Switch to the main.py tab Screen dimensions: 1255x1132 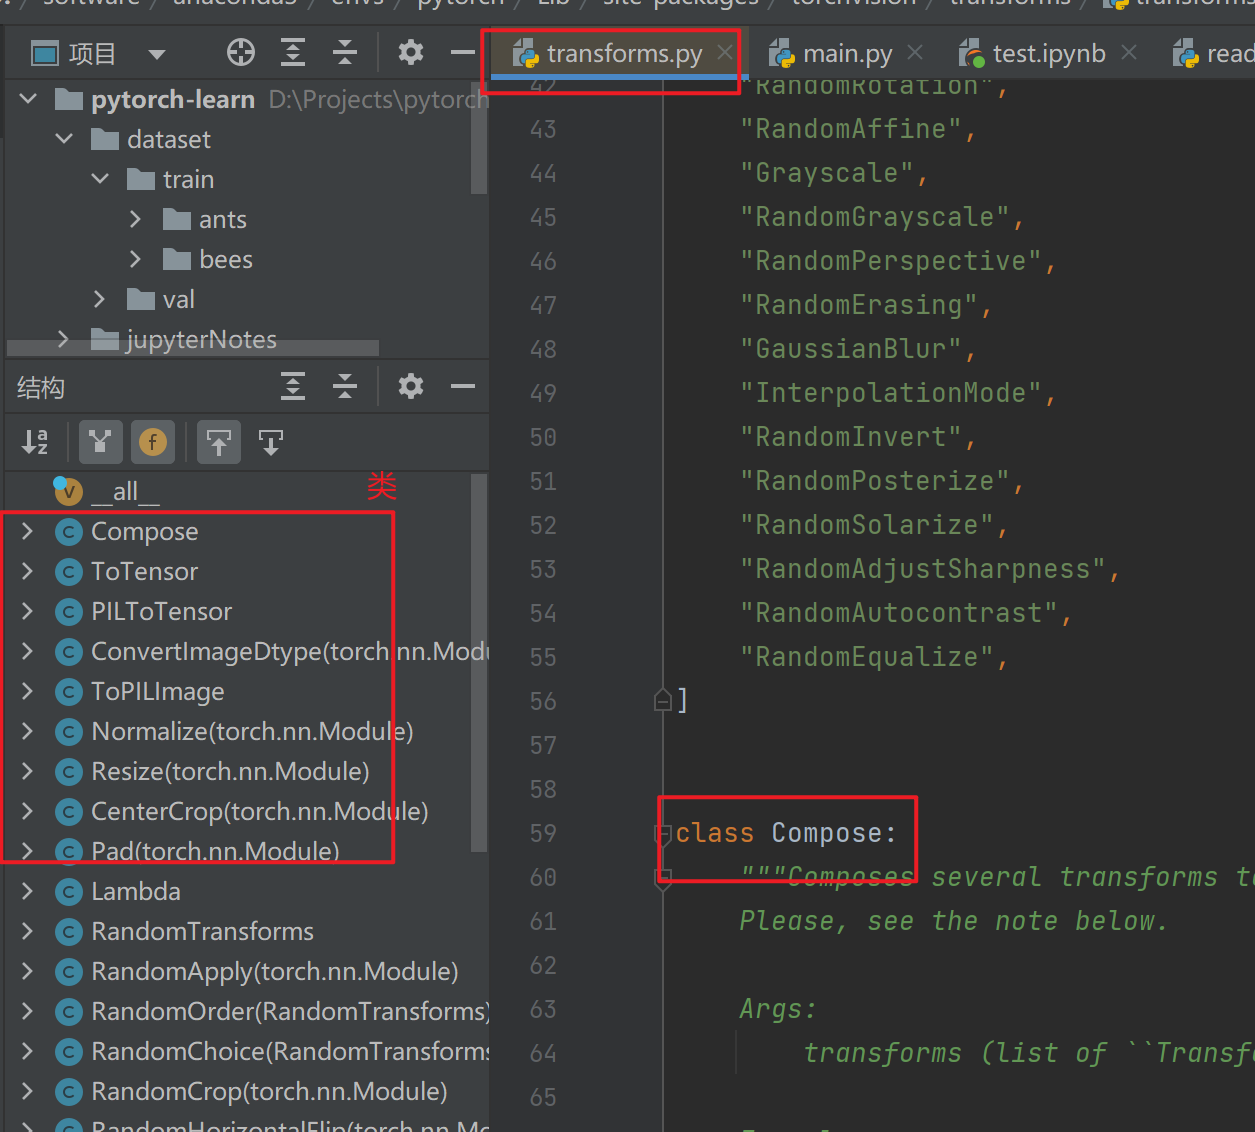(x=847, y=54)
